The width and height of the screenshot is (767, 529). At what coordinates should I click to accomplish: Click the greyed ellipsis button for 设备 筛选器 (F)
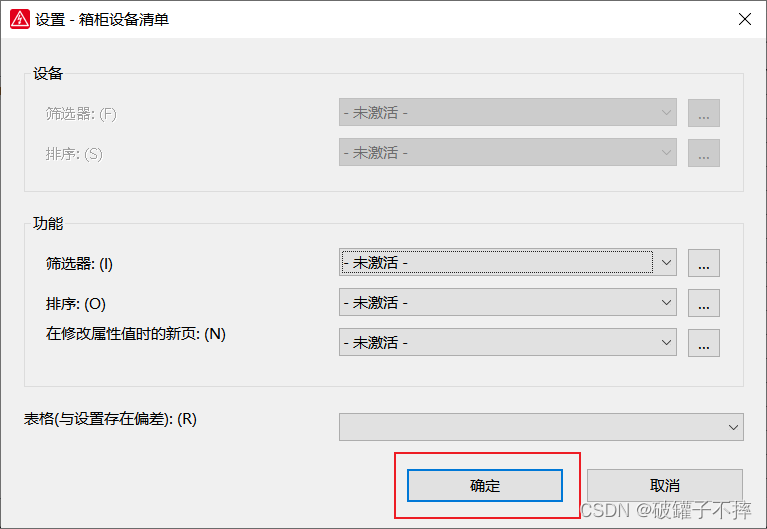(x=704, y=113)
